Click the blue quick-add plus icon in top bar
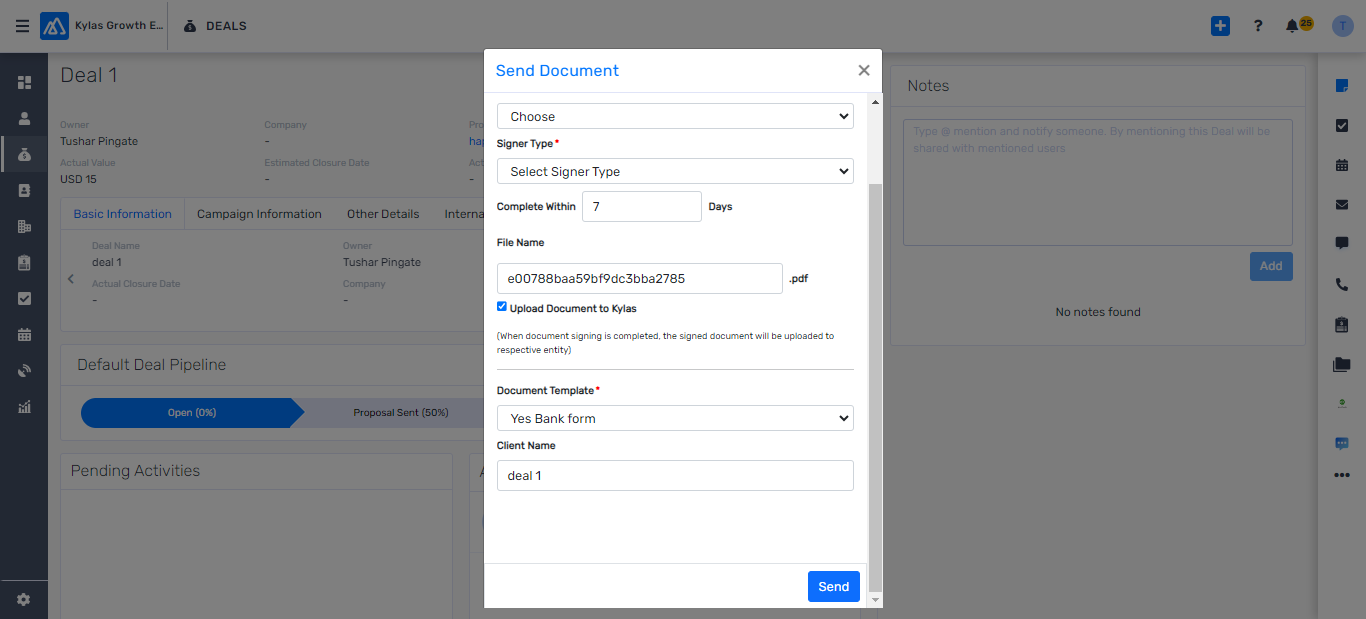1366x619 pixels. point(1220,26)
